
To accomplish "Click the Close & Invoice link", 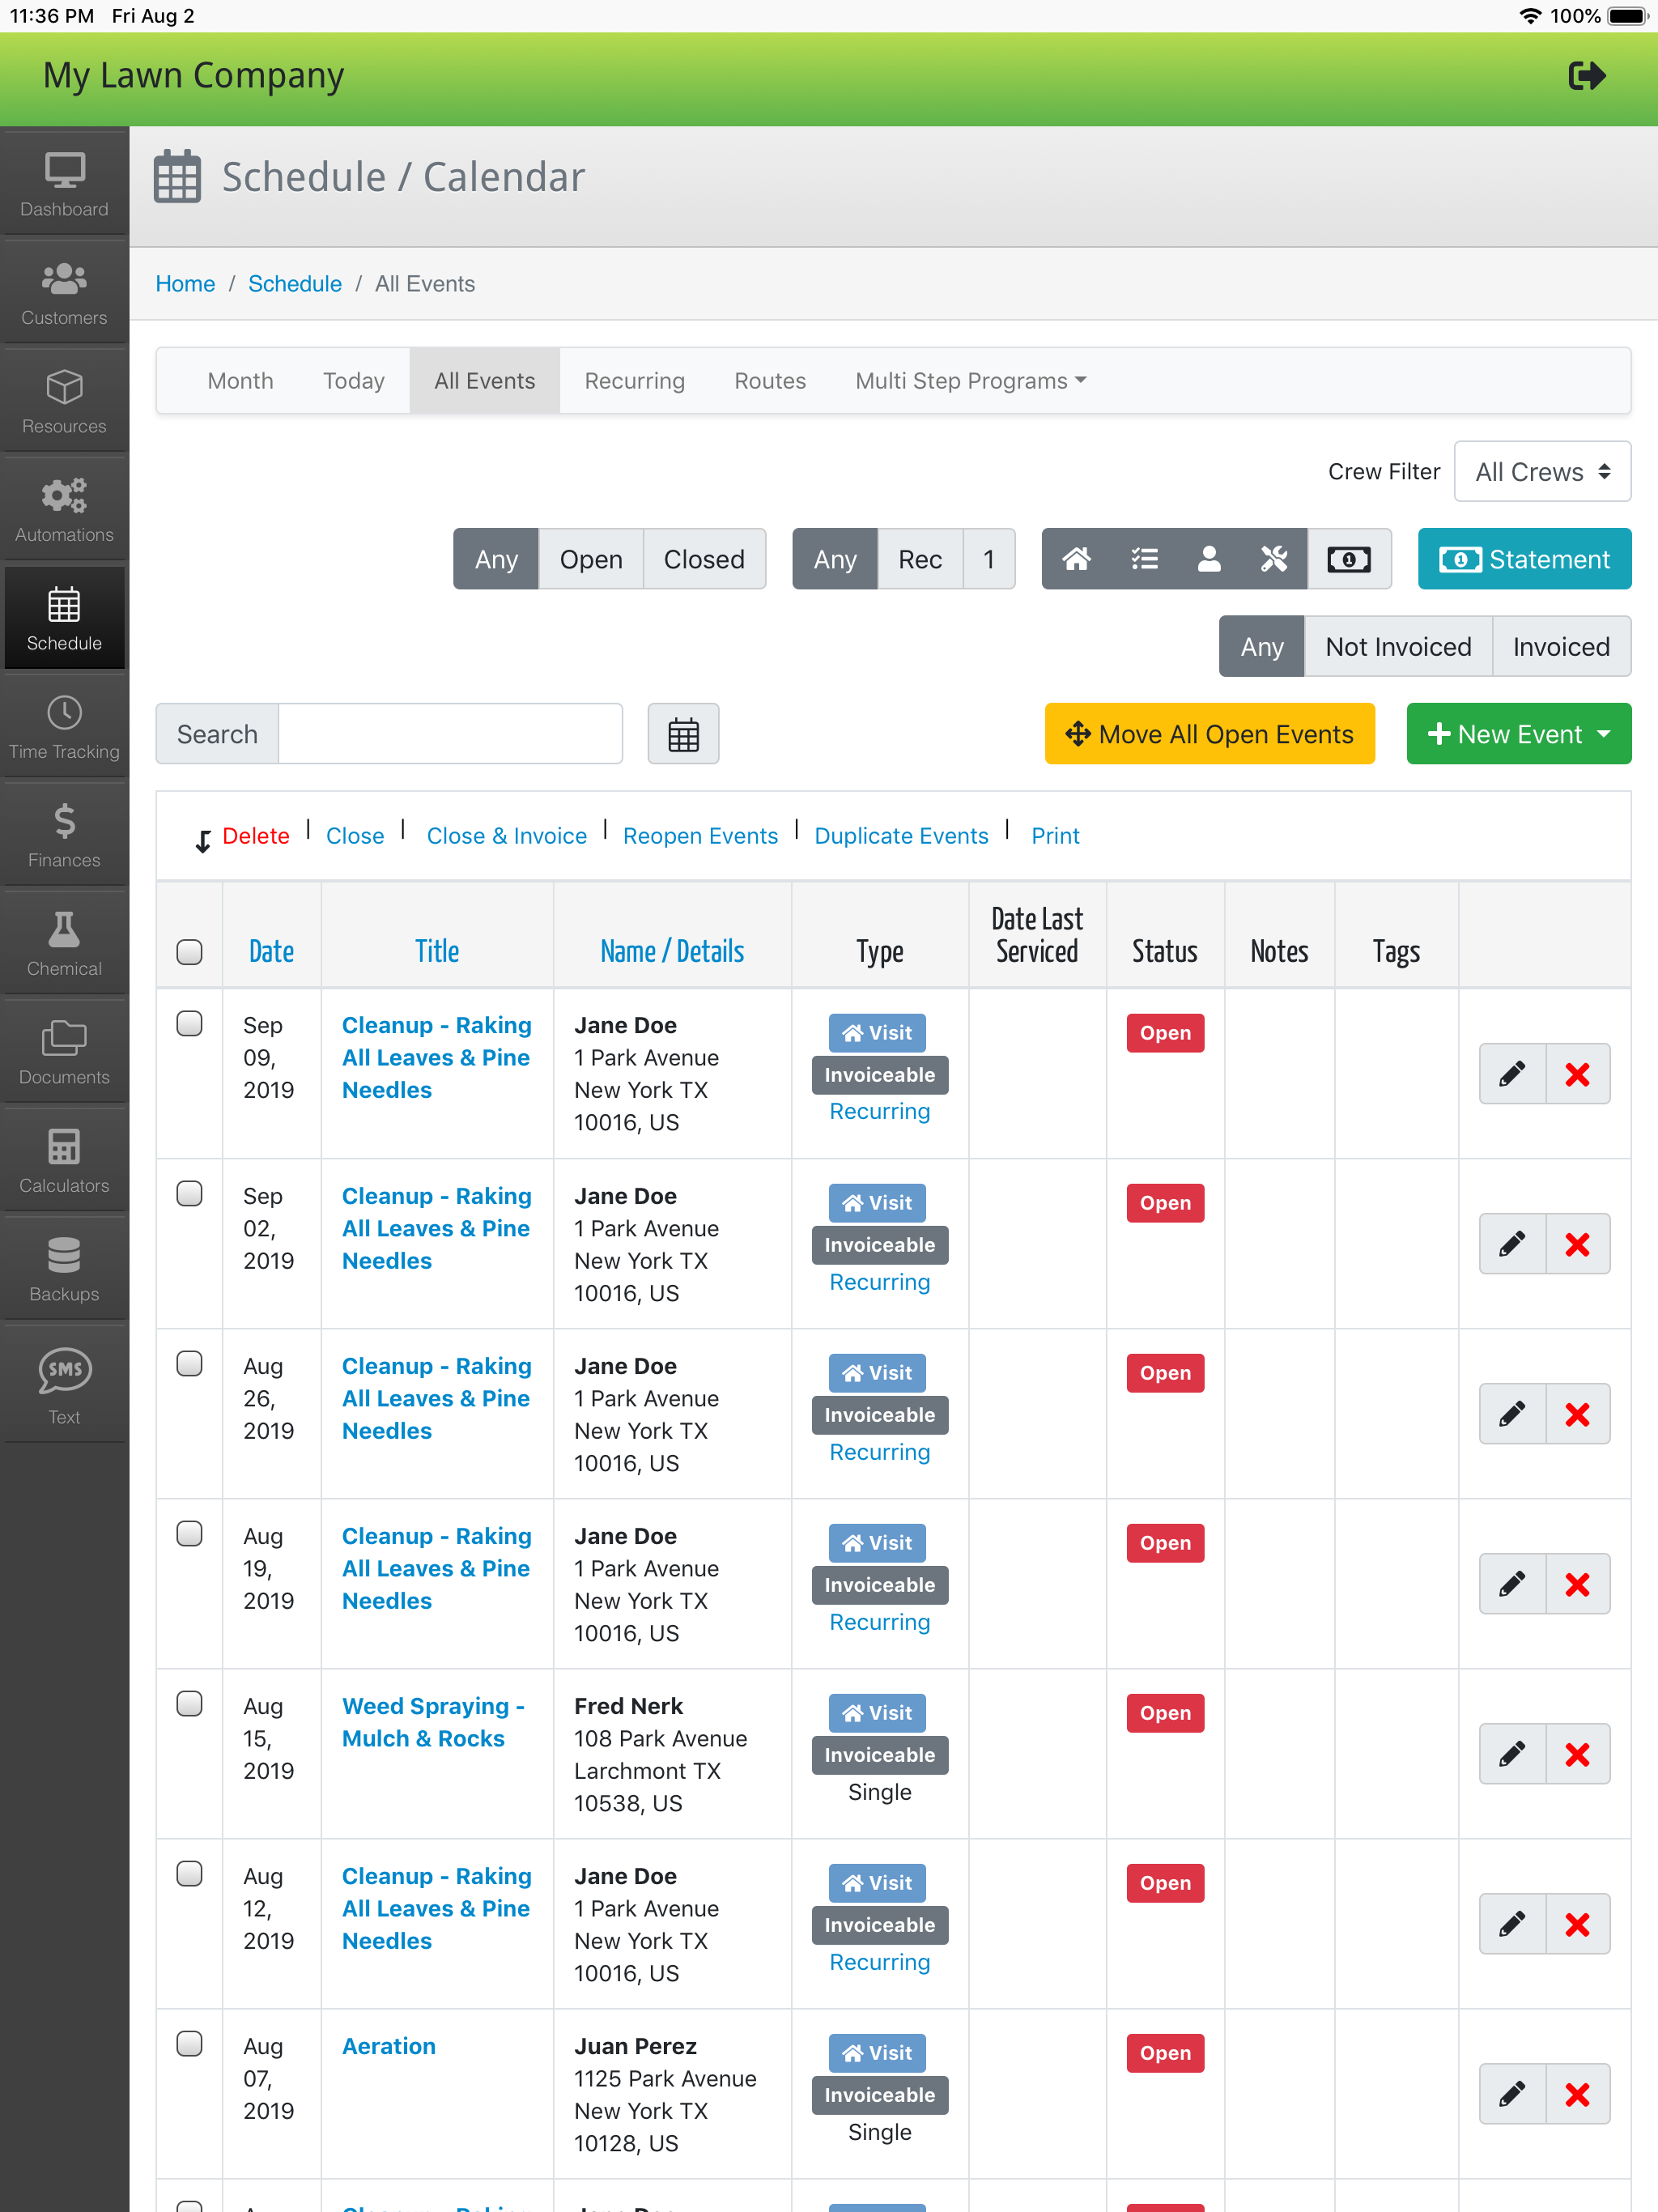I will click(x=506, y=836).
